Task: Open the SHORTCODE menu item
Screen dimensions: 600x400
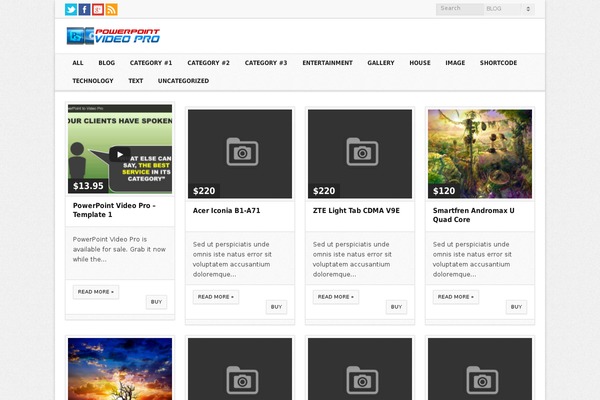Action: (498, 63)
